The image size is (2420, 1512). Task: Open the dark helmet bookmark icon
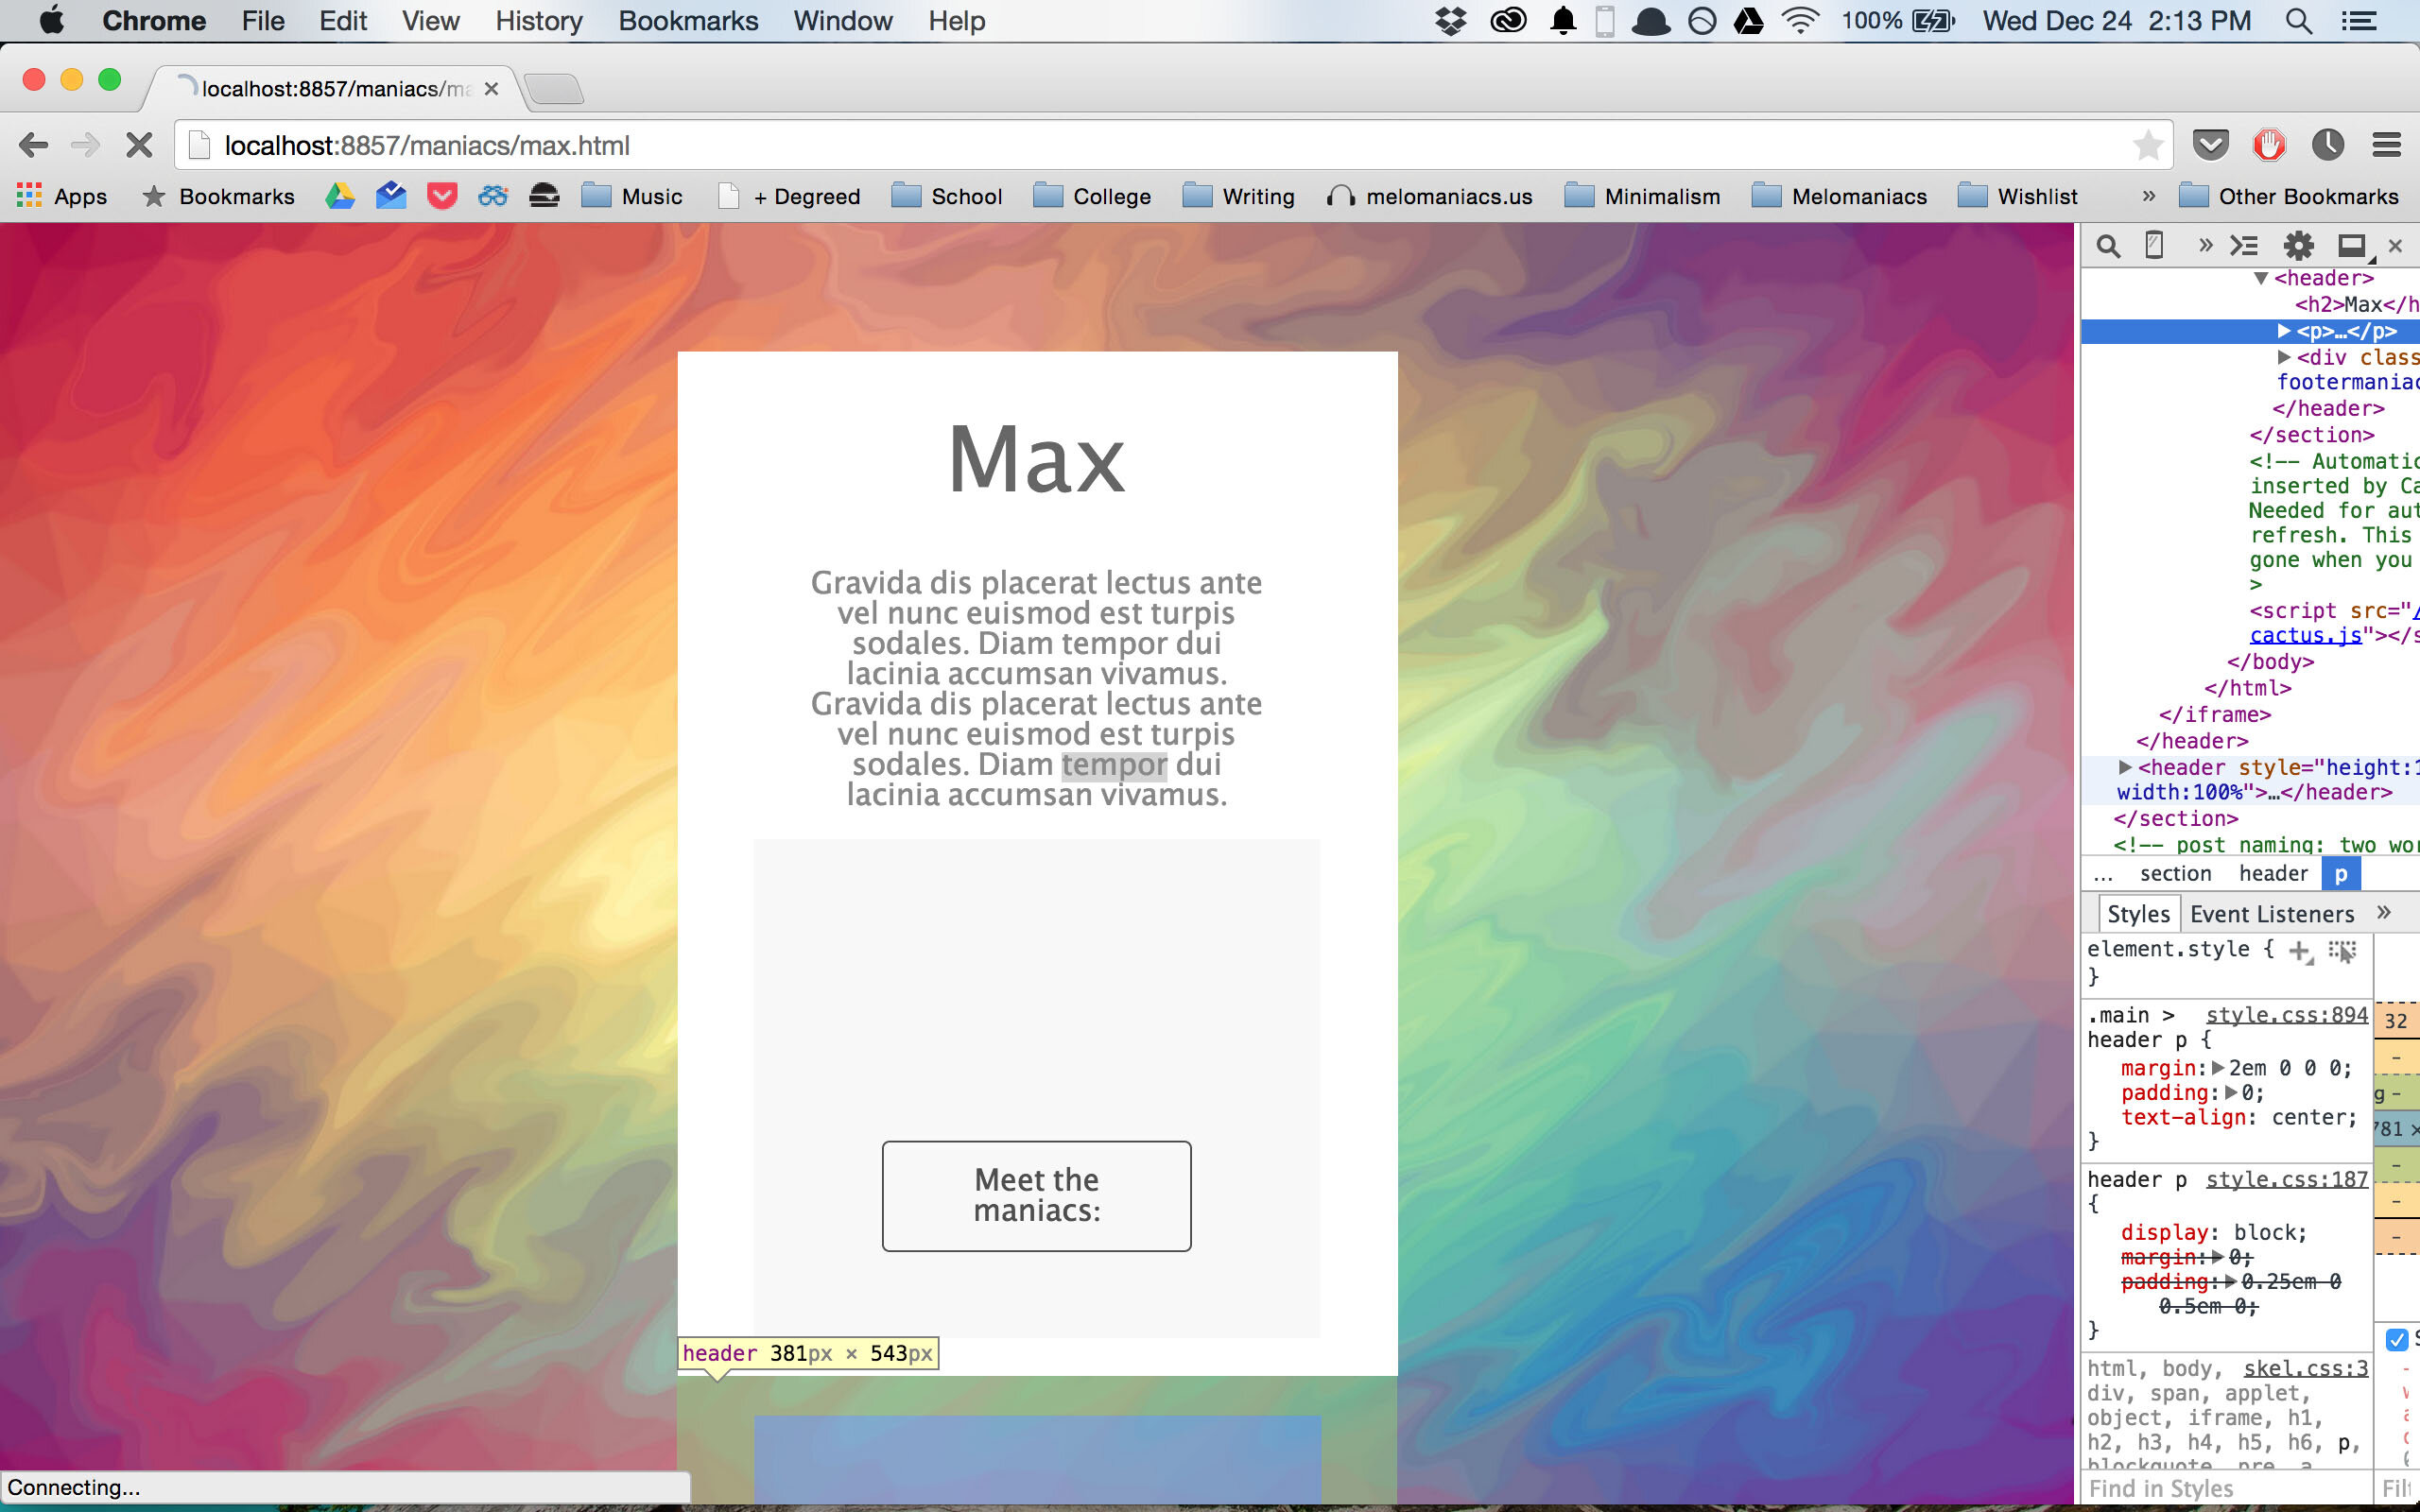click(x=544, y=196)
